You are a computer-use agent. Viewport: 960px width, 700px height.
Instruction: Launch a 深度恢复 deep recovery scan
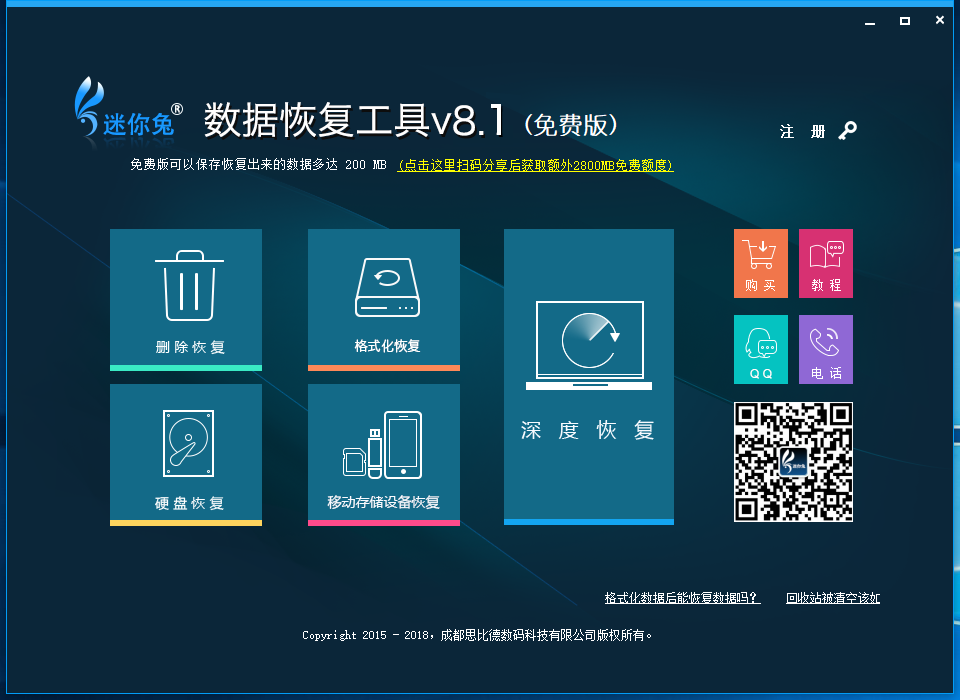click(x=588, y=377)
